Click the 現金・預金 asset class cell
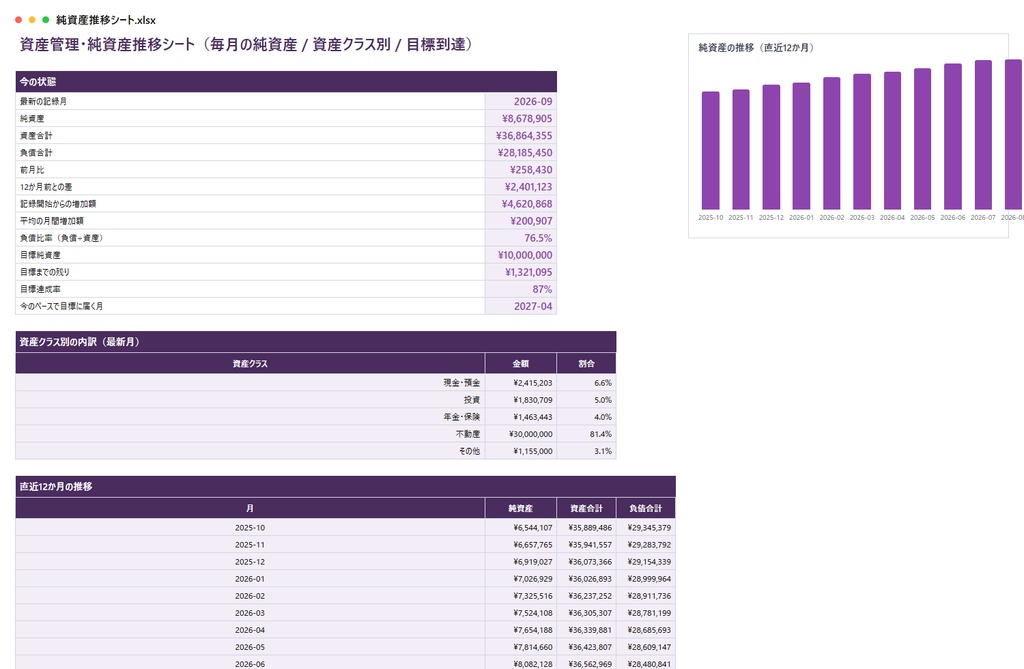 tap(250, 383)
